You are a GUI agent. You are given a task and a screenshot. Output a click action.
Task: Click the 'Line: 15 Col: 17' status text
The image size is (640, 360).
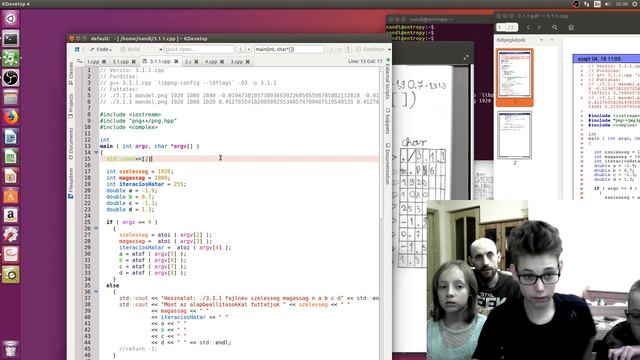tap(365, 61)
